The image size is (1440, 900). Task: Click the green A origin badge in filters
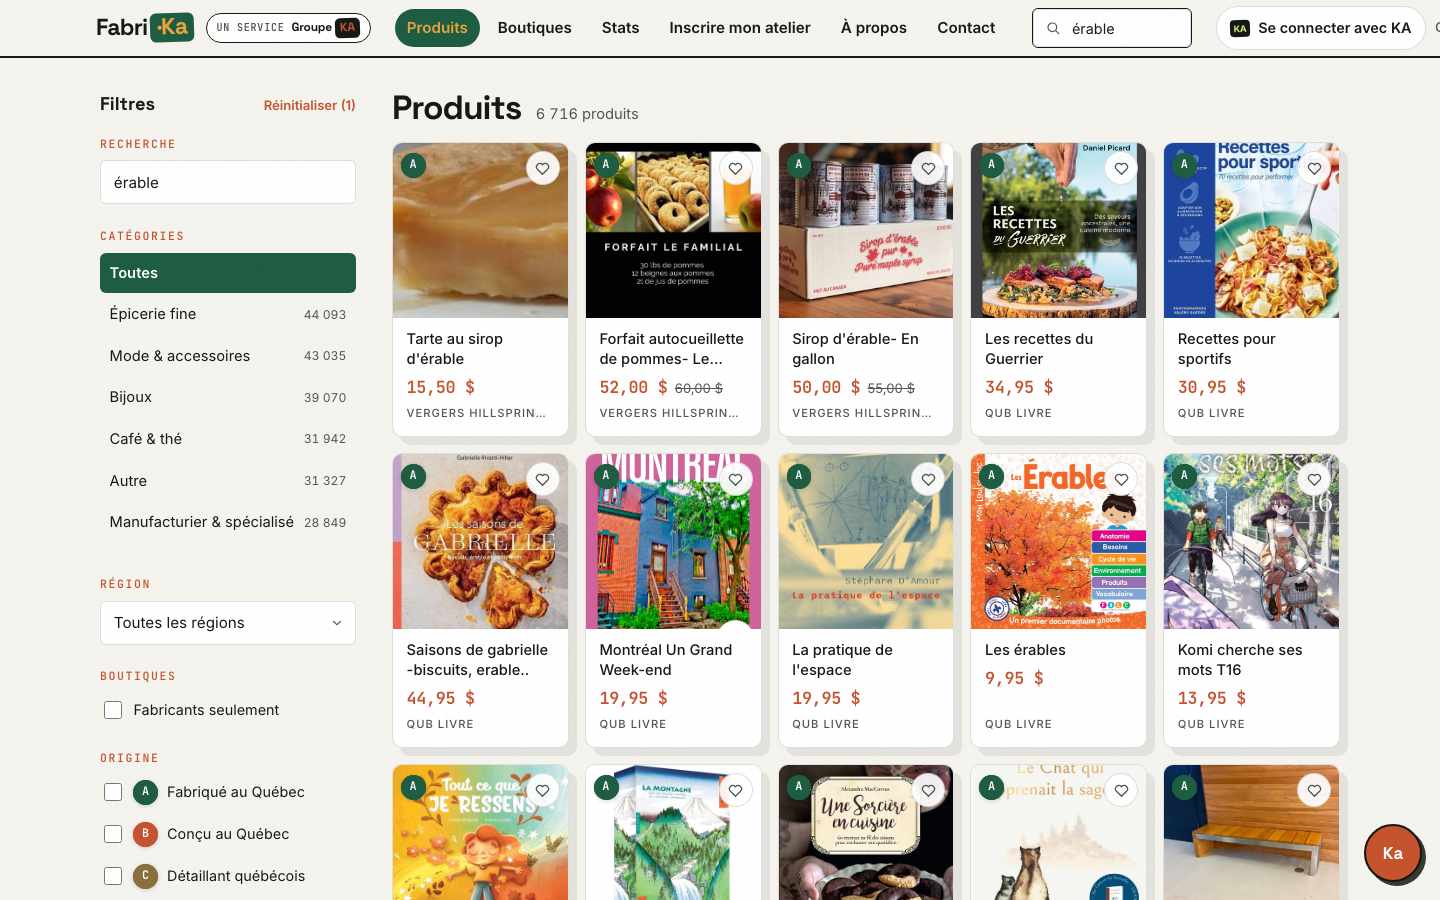point(145,792)
